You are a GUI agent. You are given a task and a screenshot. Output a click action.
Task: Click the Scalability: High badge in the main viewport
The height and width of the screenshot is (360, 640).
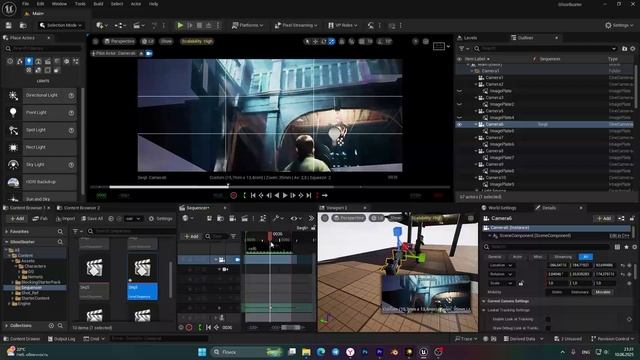click(197, 41)
